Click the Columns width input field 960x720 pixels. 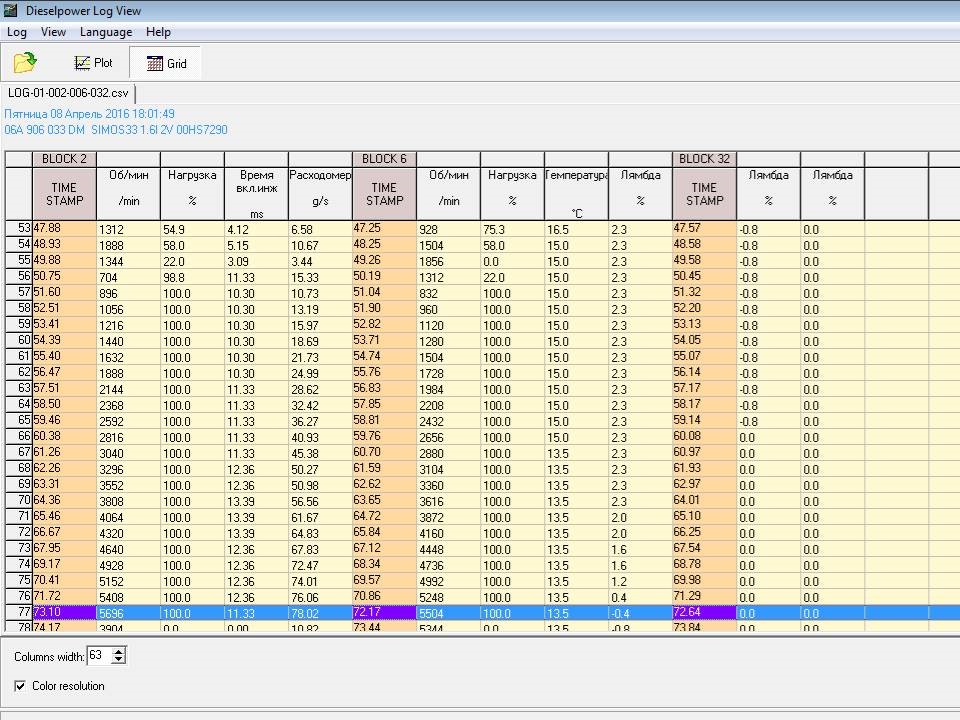click(x=98, y=656)
